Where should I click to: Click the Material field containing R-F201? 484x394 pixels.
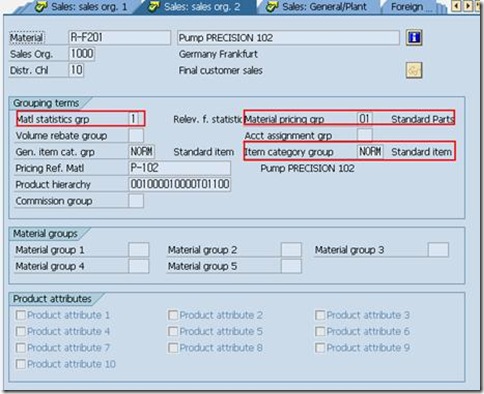(119, 37)
